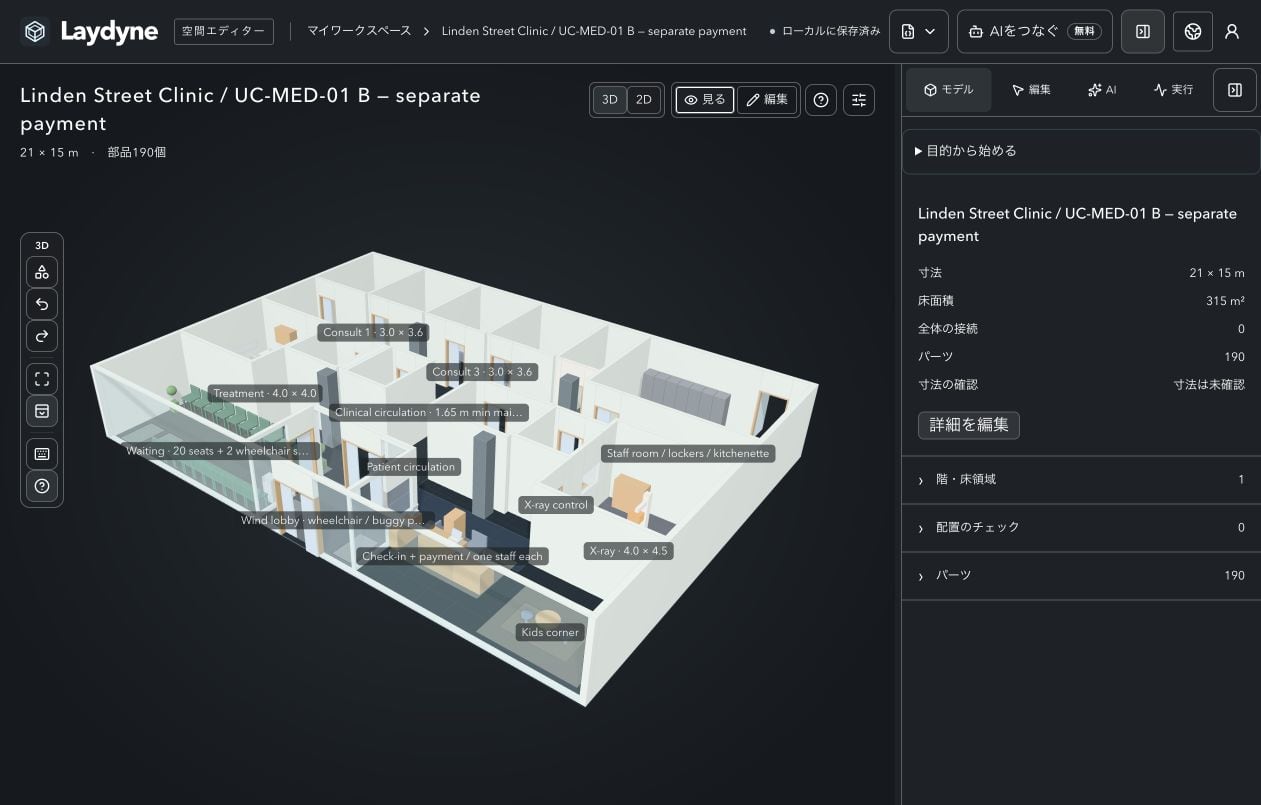Click the Linden Street Clinic breadcrumb item
This screenshot has width=1261, height=805.
[594, 32]
